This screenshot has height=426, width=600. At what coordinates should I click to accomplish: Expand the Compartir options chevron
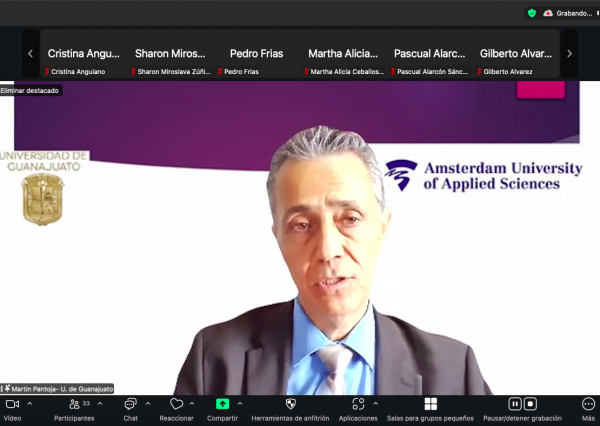[x=240, y=404]
